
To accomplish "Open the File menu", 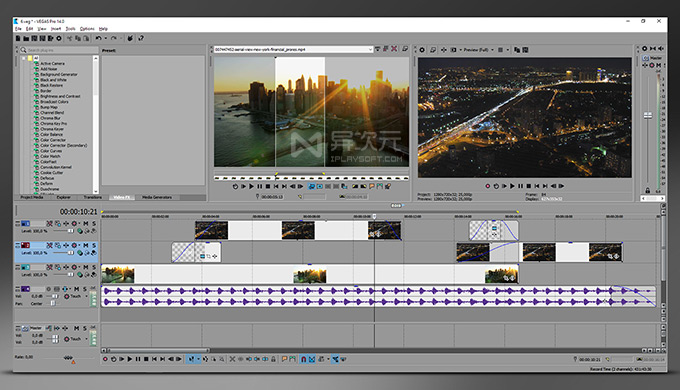I will pos(18,29).
